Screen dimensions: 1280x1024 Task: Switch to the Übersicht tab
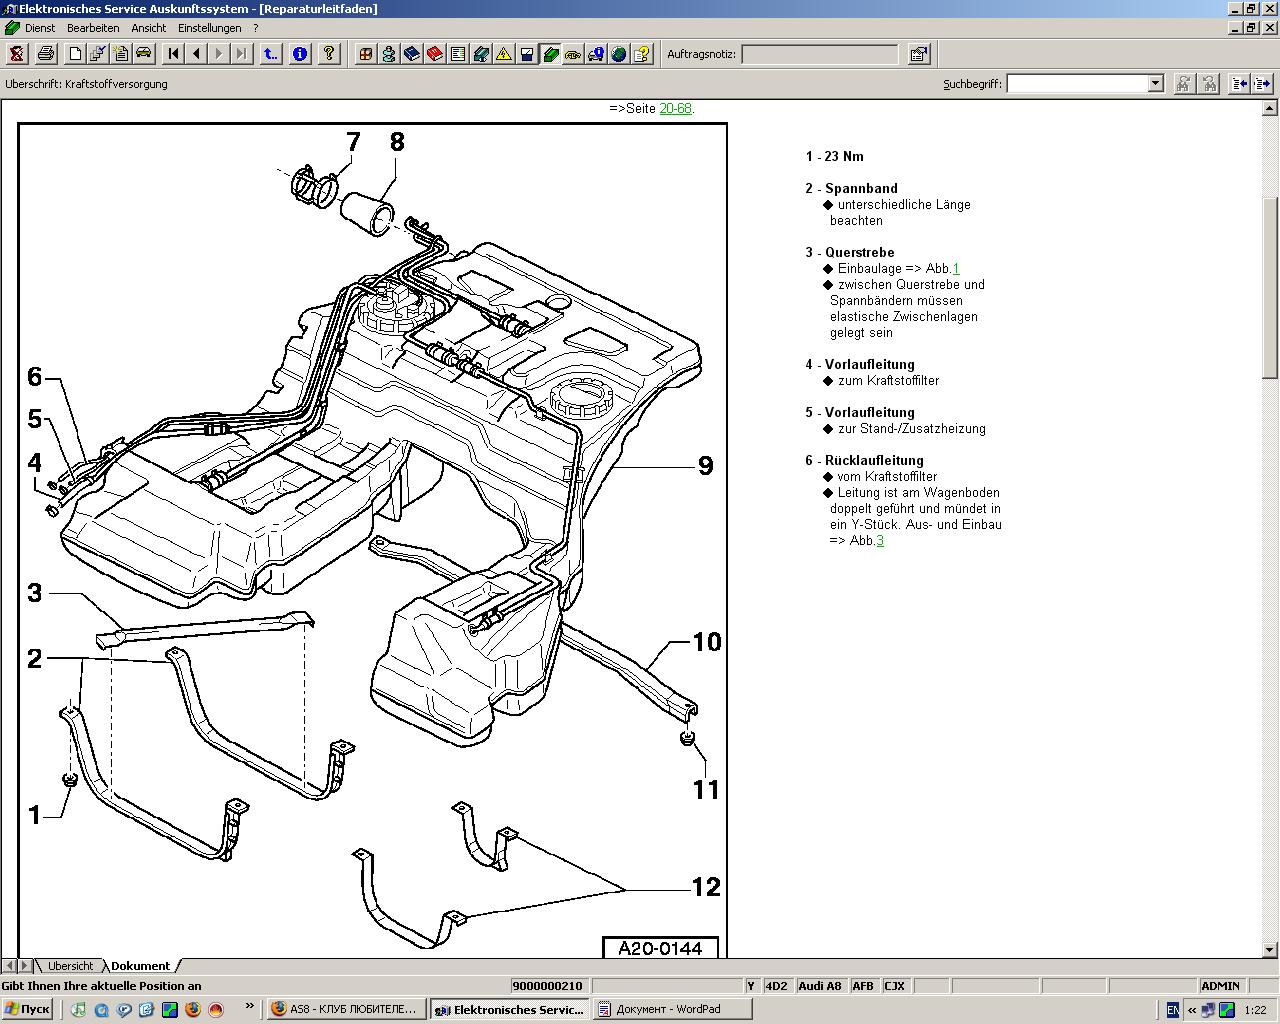click(70, 966)
